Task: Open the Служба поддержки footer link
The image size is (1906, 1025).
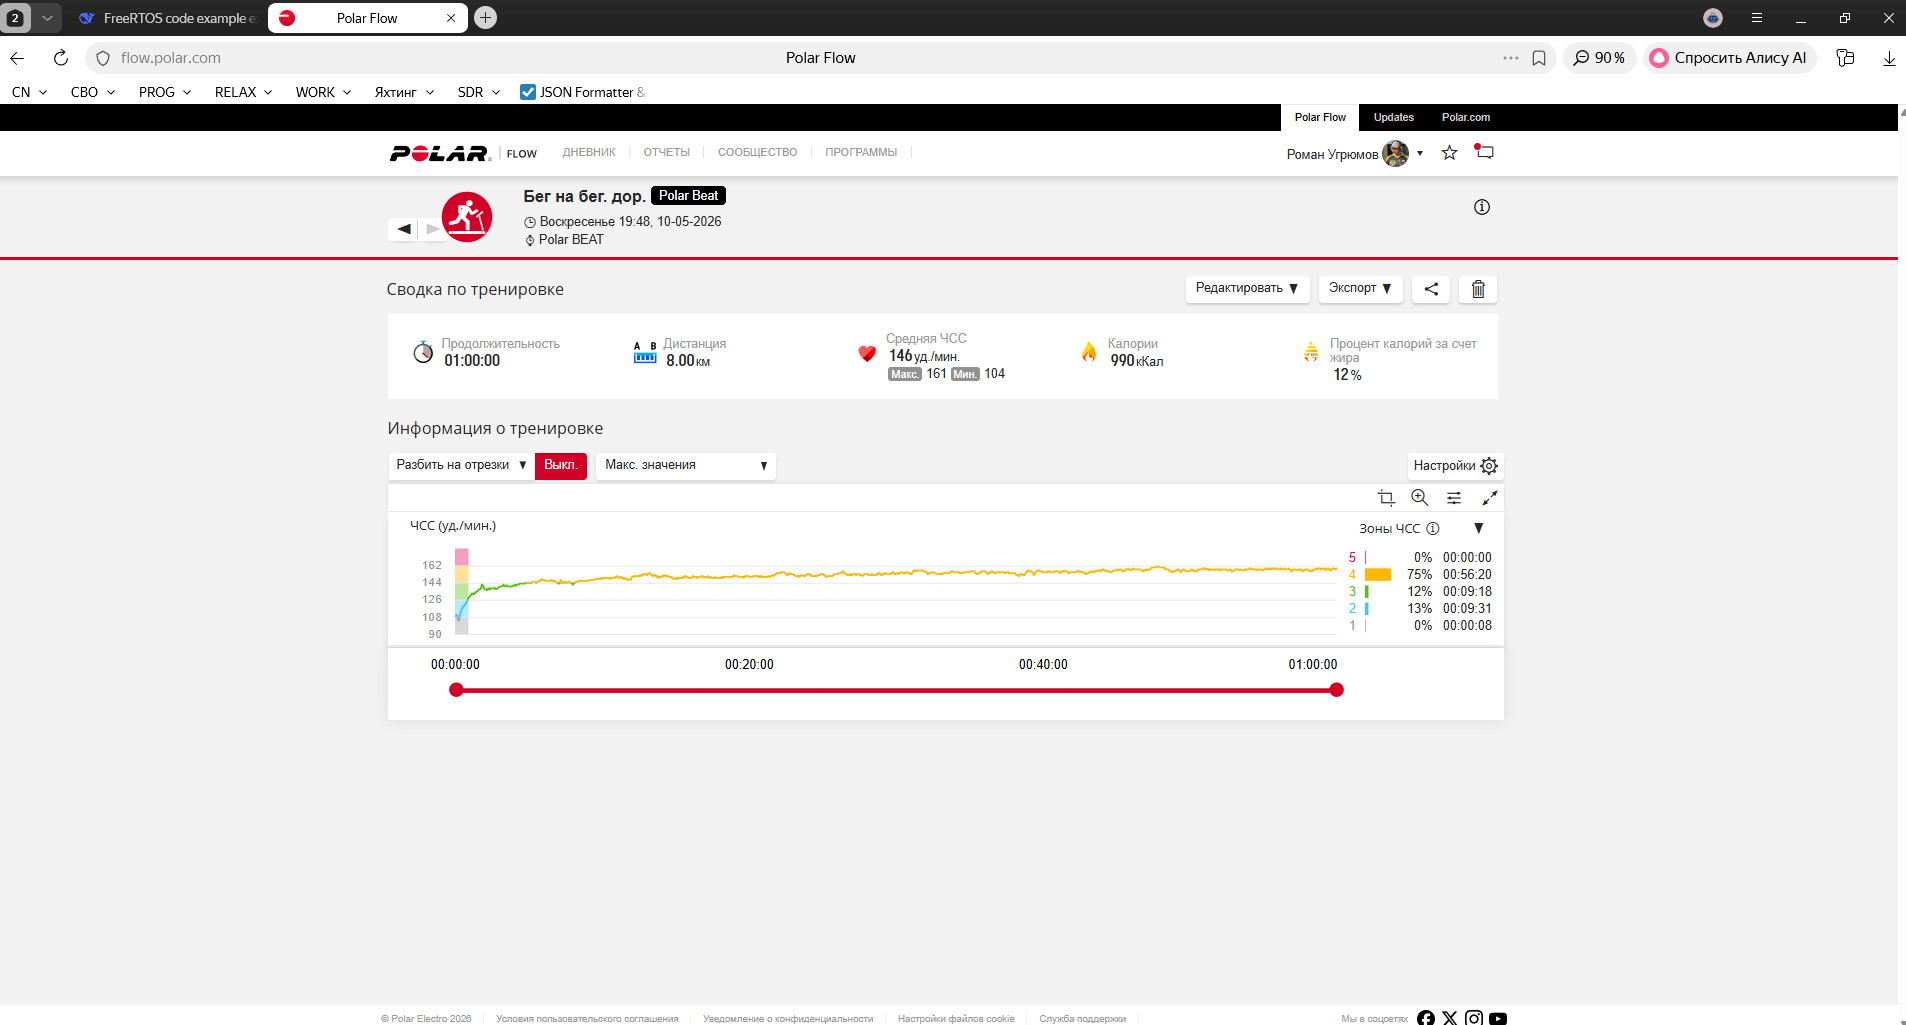Action: [x=1082, y=1019]
